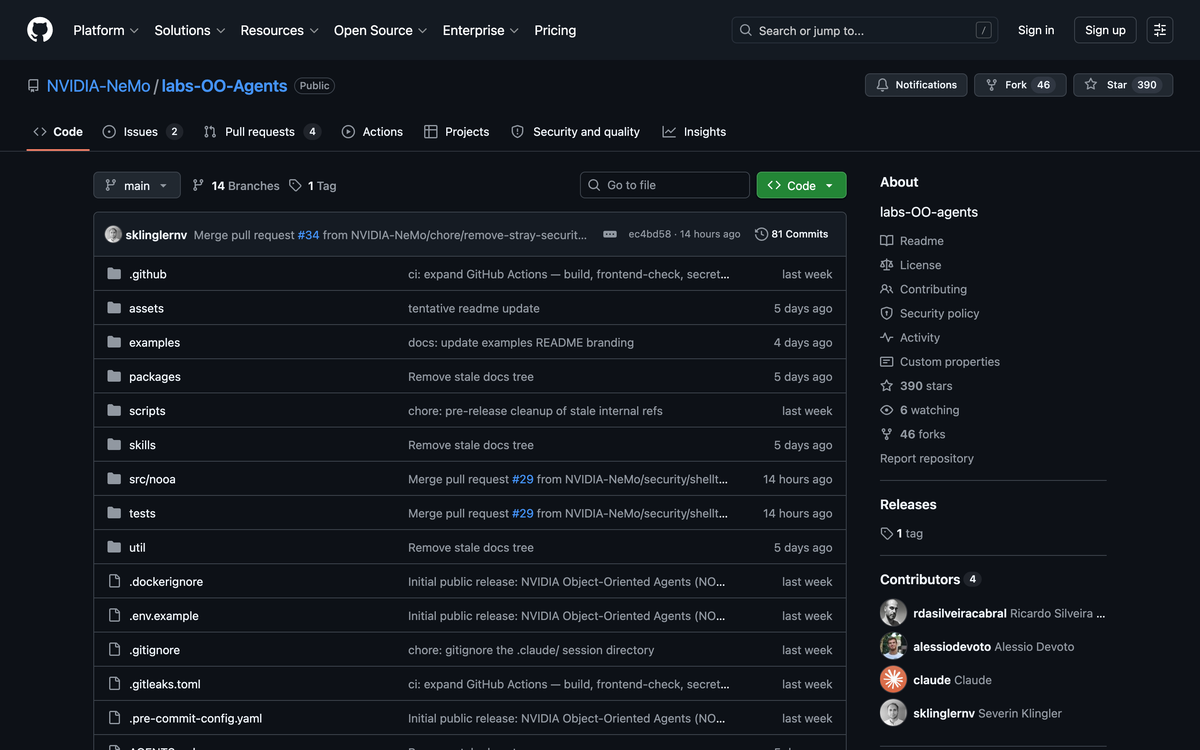Click Report repository link
The image size is (1200, 750).
[927, 458]
